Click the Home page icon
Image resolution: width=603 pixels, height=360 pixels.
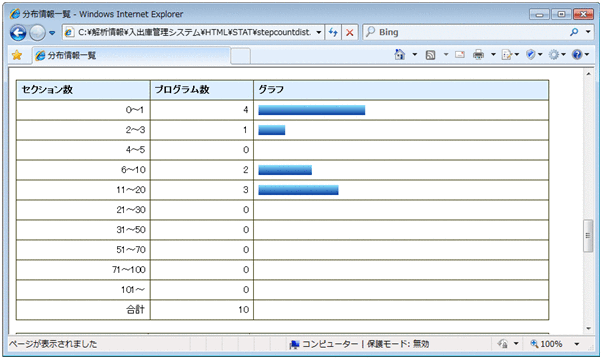(x=400, y=55)
